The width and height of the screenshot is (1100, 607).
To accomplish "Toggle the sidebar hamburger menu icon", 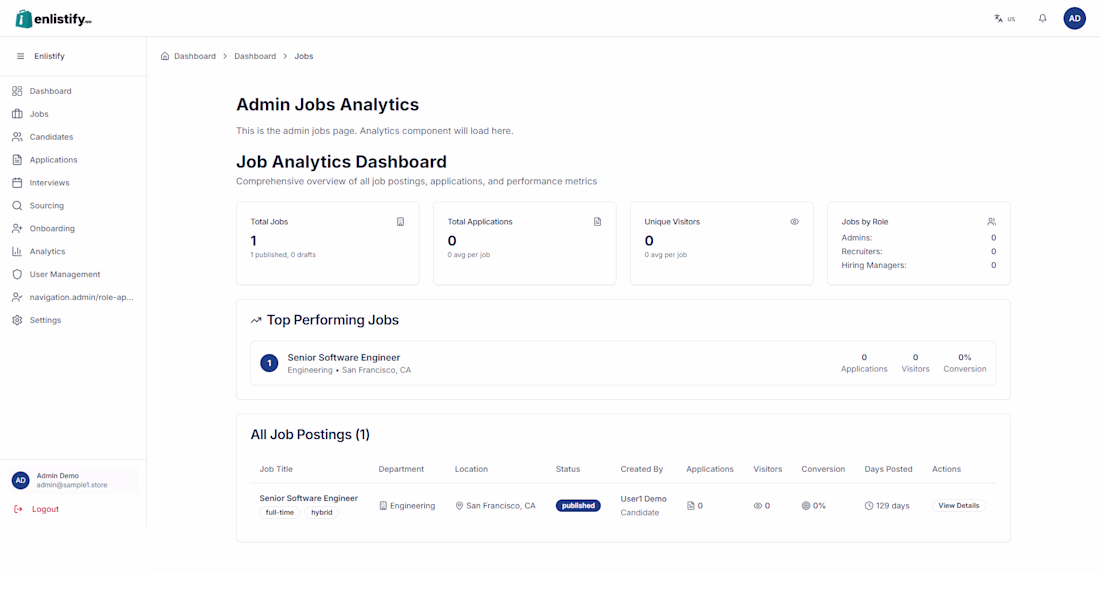I will point(20,56).
